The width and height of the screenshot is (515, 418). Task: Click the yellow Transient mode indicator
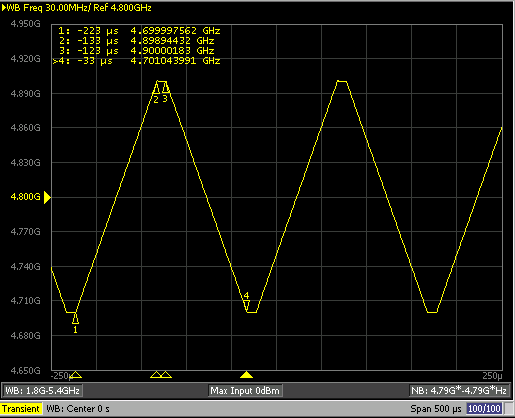pyautogui.click(x=21, y=409)
